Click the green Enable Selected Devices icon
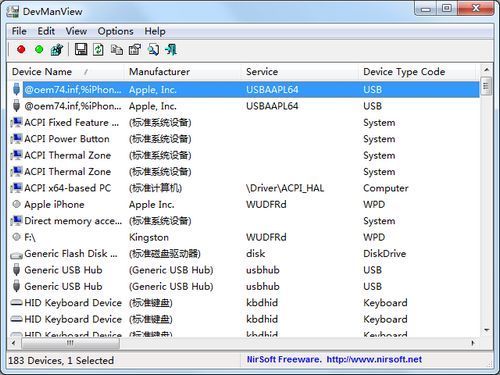 tap(39, 50)
